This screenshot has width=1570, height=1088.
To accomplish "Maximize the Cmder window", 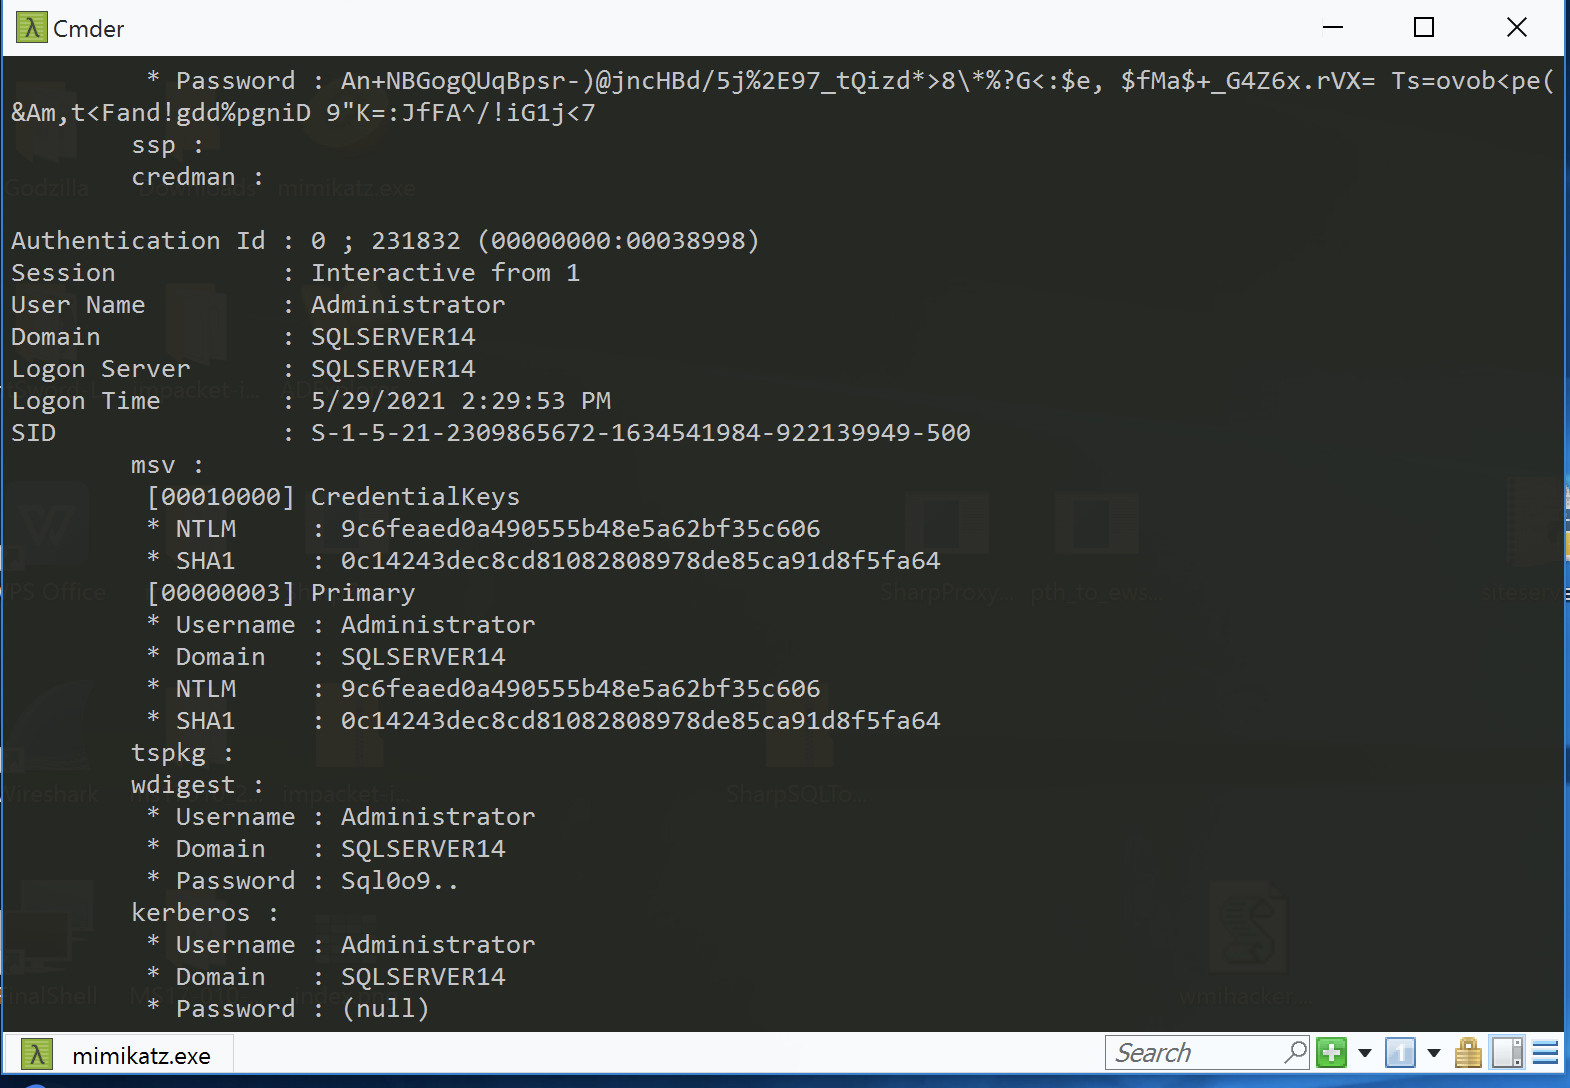I will click(x=1424, y=28).
